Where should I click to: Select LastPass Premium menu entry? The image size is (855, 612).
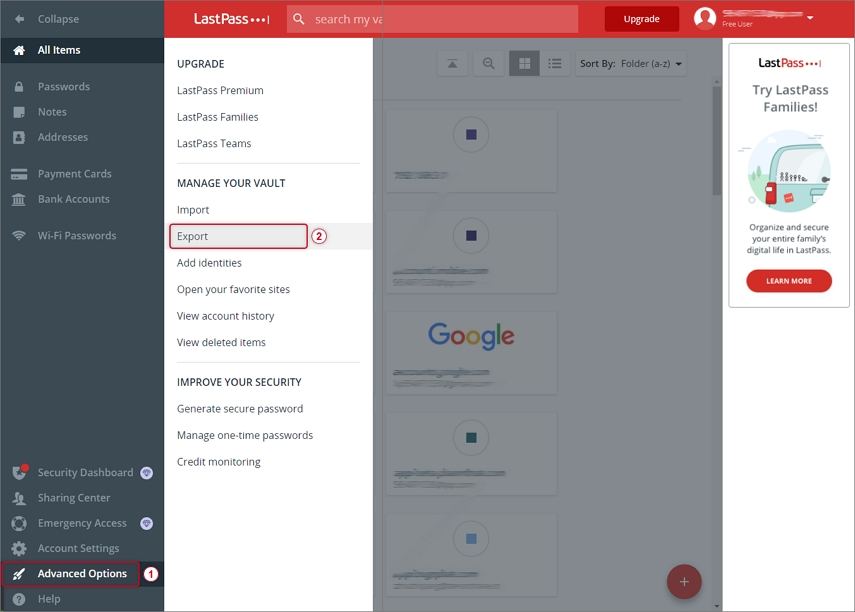(x=220, y=91)
